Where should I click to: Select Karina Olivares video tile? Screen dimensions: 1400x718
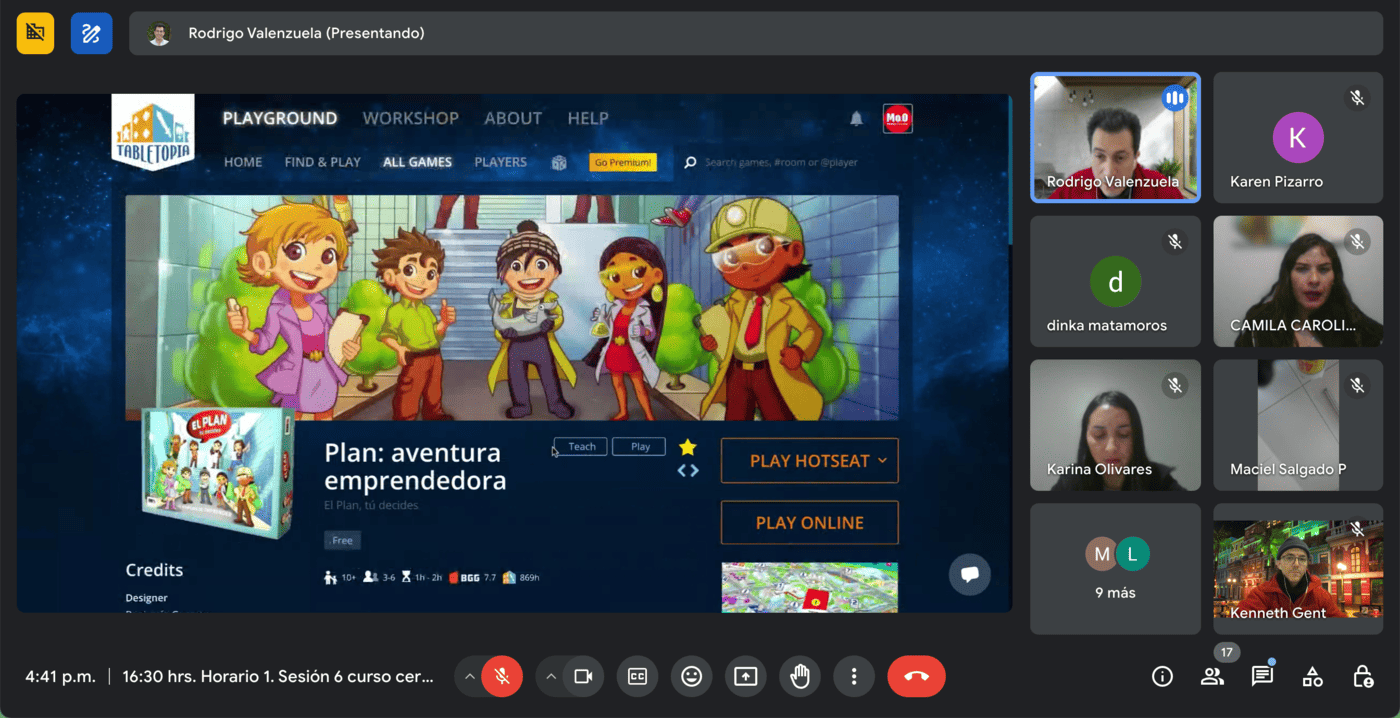click(x=1115, y=425)
